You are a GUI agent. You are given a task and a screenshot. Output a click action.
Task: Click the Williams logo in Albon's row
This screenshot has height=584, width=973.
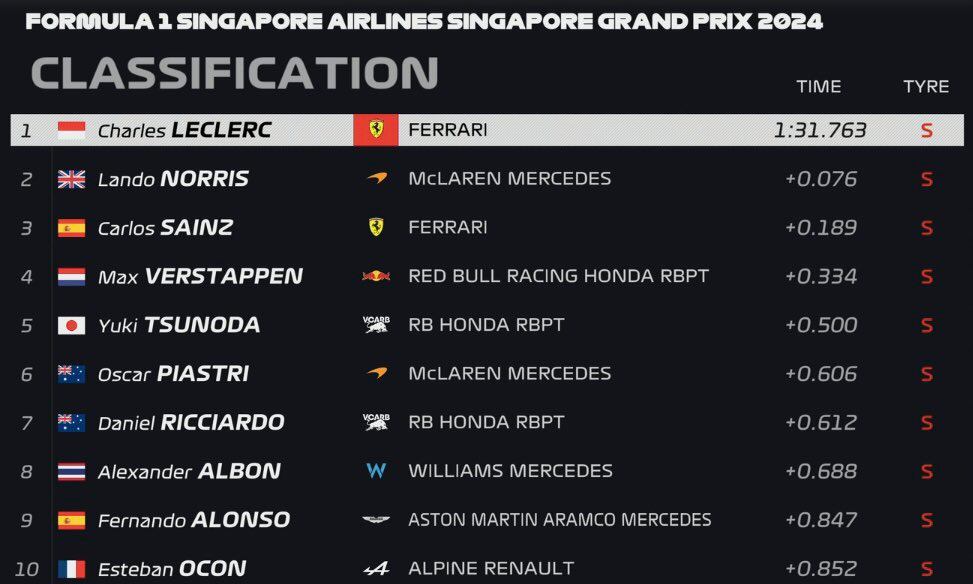(x=376, y=471)
